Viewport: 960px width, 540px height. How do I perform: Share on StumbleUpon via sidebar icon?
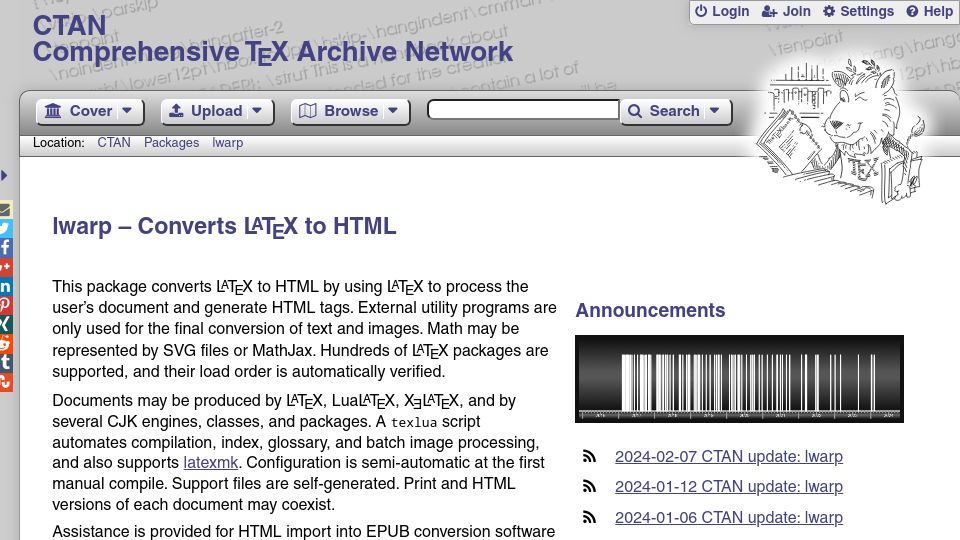point(6,382)
